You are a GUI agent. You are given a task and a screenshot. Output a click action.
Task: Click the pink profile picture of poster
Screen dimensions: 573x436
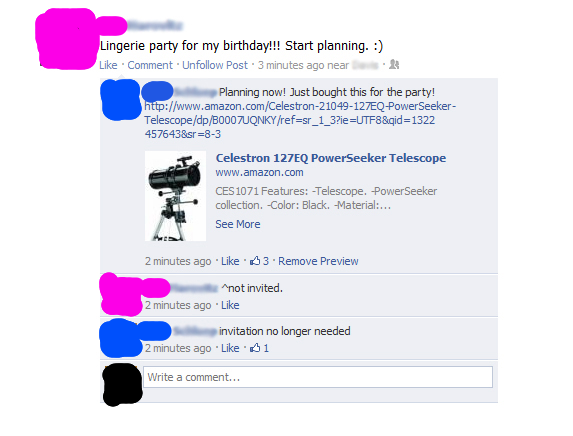pos(66,38)
